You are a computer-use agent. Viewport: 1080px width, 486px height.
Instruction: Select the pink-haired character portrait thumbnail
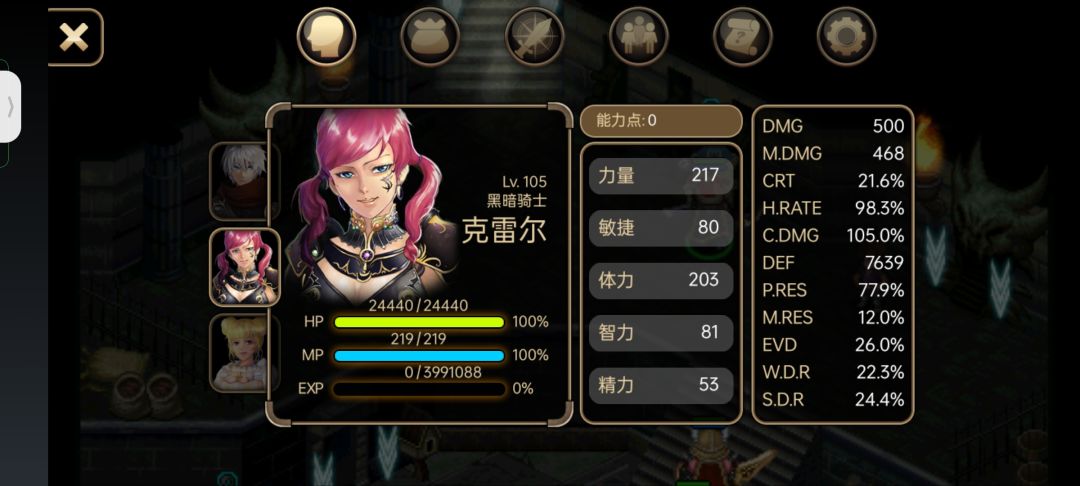pos(245,267)
